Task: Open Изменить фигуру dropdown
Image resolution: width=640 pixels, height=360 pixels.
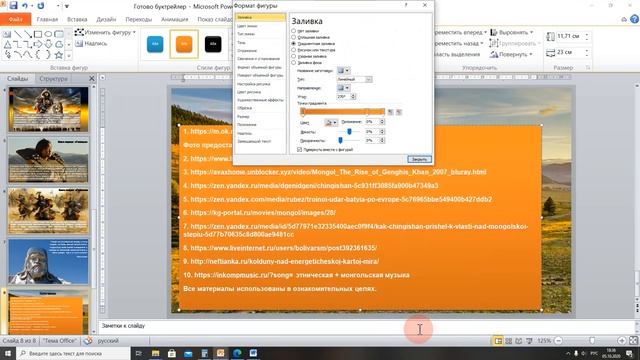Action: [105, 32]
